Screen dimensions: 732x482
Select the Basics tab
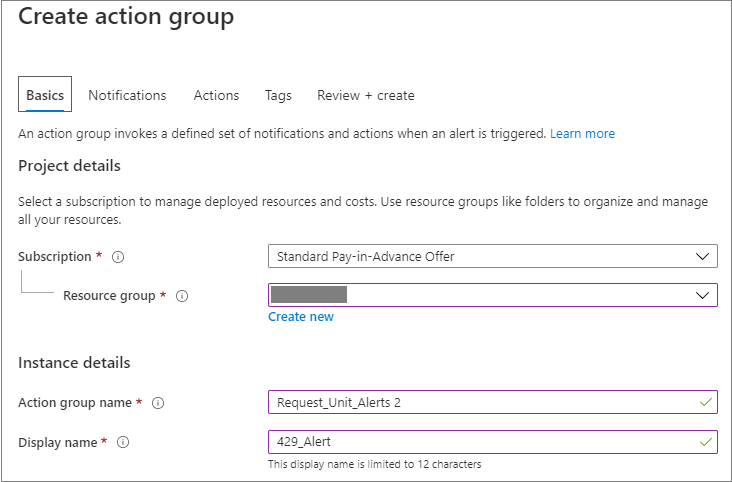coord(45,95)
